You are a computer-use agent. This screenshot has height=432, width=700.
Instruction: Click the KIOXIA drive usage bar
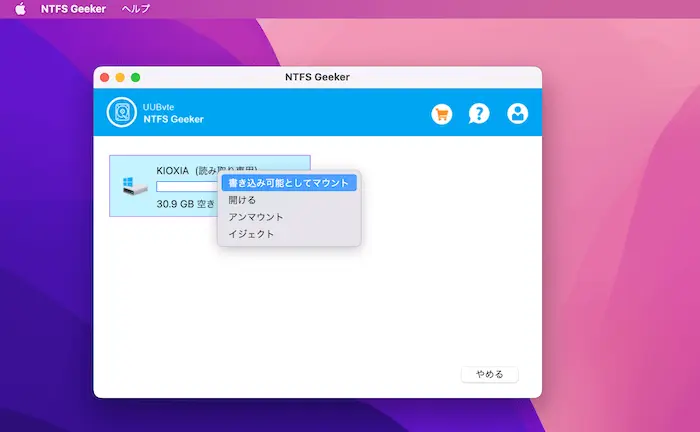(187, 187)
